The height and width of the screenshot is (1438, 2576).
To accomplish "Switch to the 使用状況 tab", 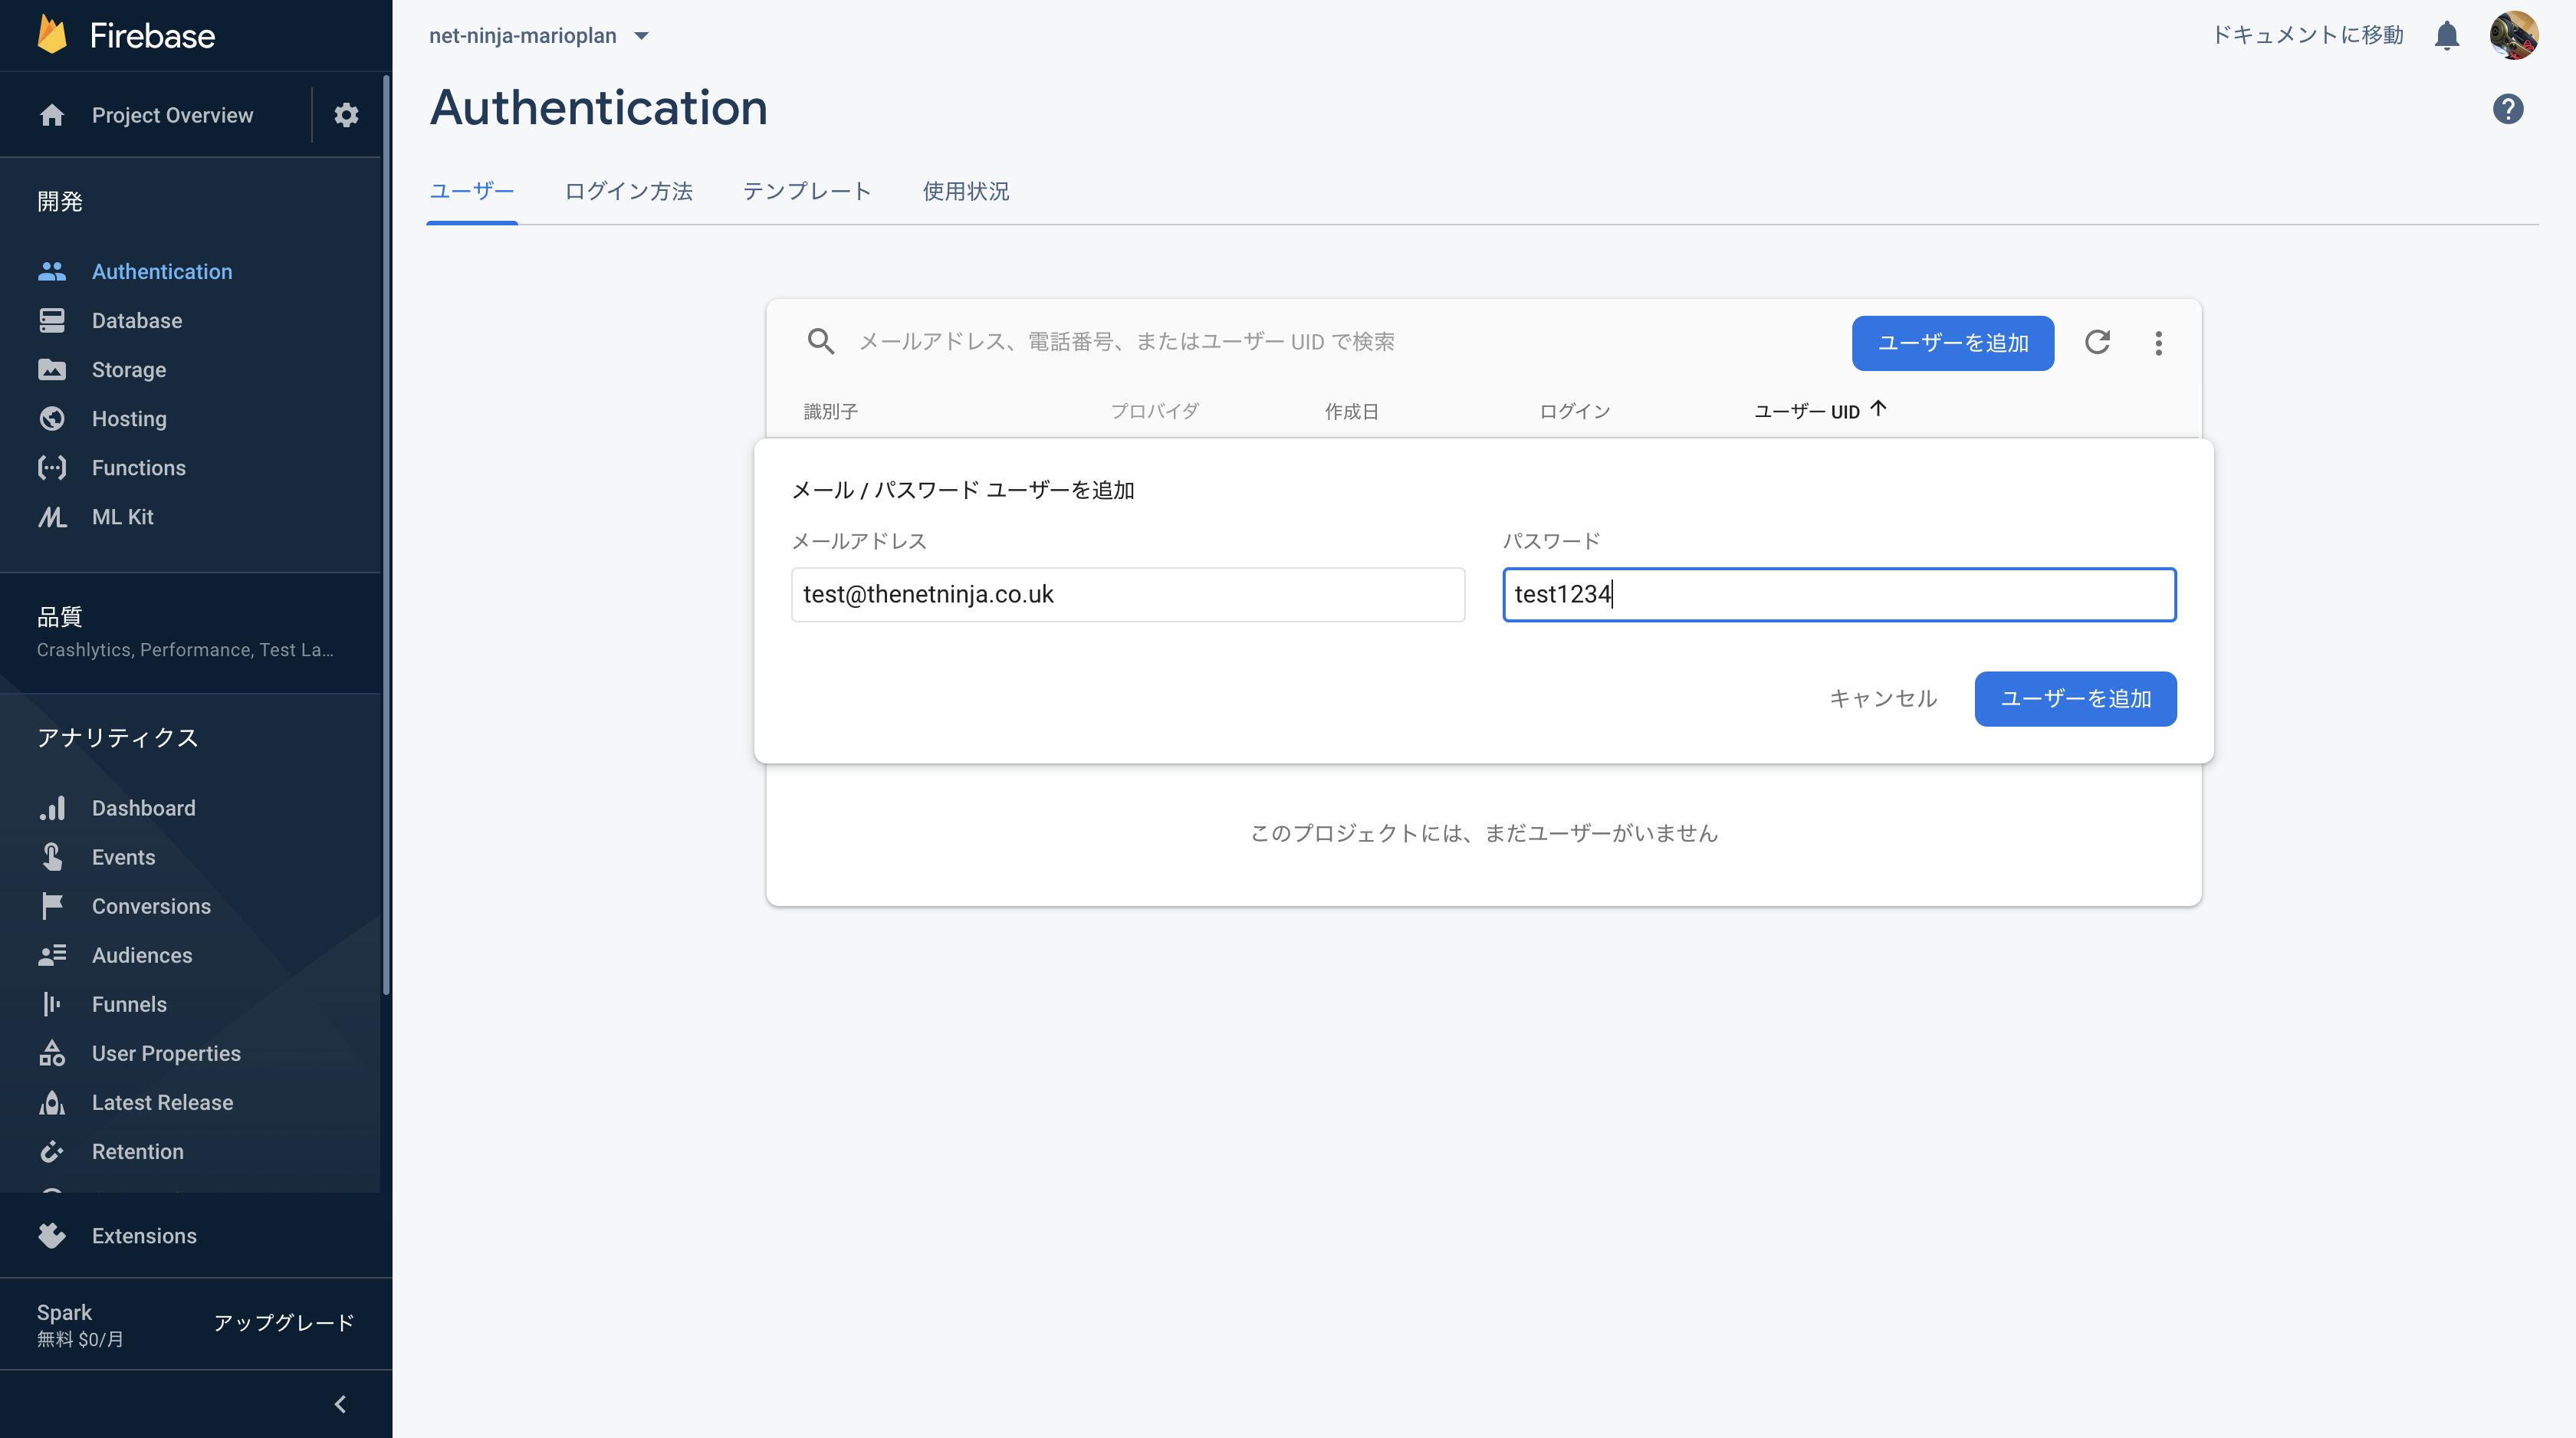I will click(965, 190).
